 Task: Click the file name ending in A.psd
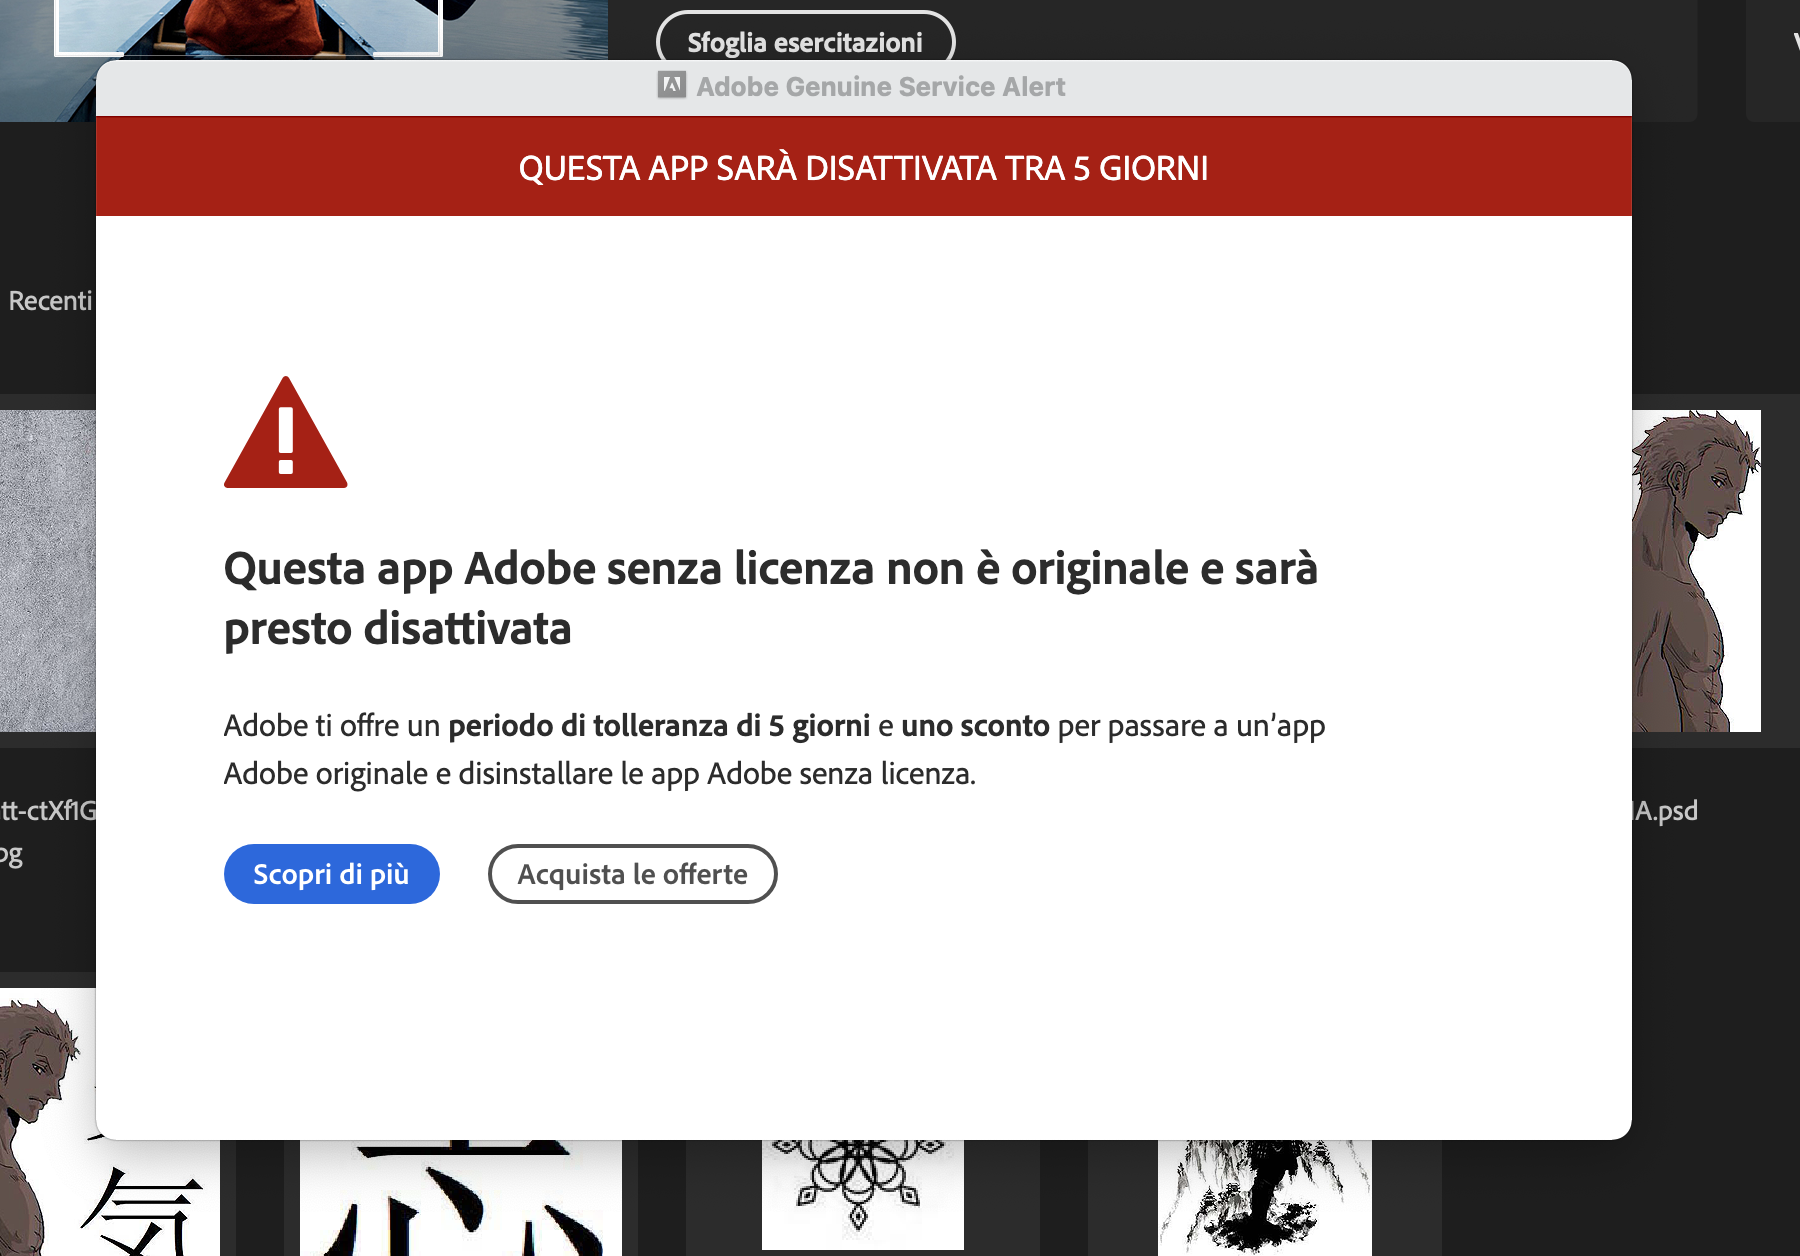tap(1665, 810)
